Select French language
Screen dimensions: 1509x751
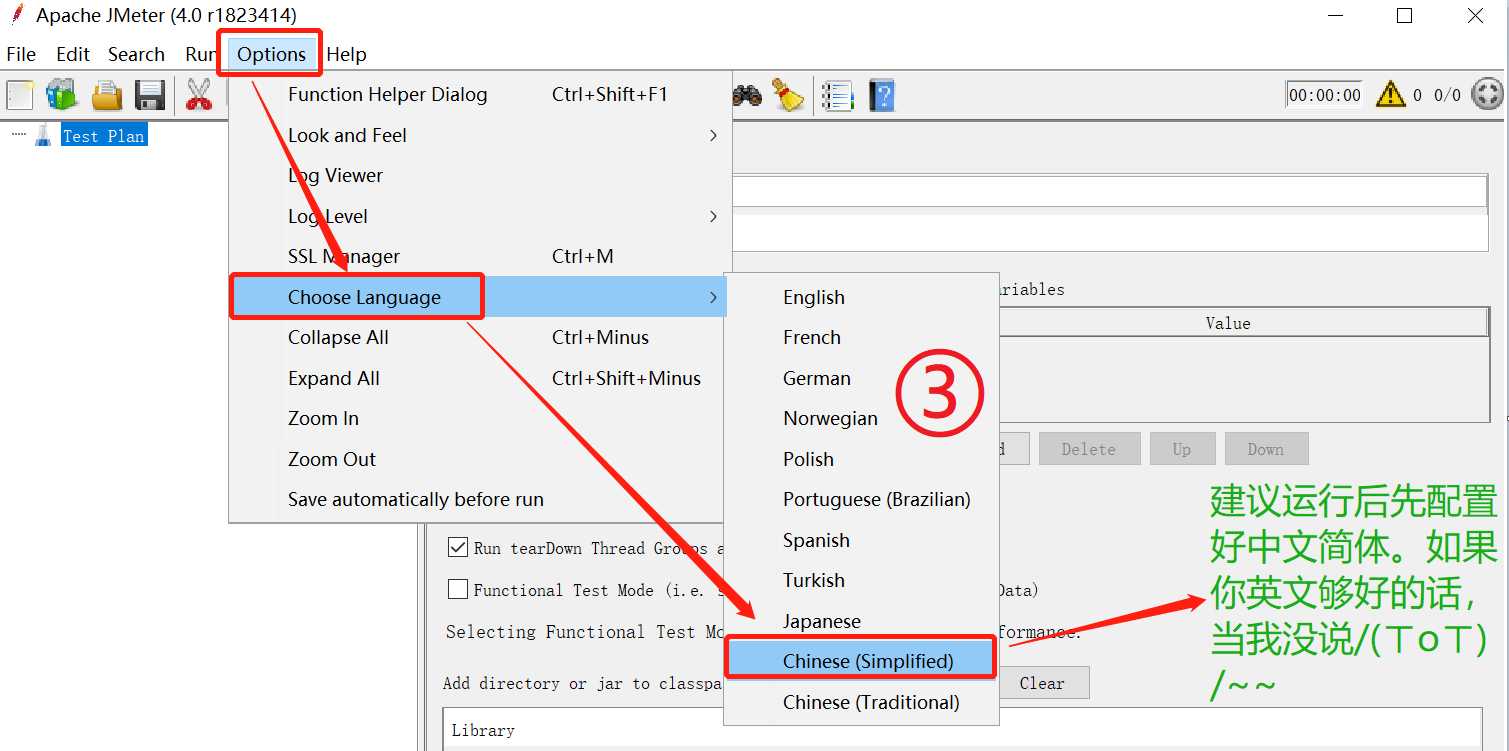[x=861, y=337]
